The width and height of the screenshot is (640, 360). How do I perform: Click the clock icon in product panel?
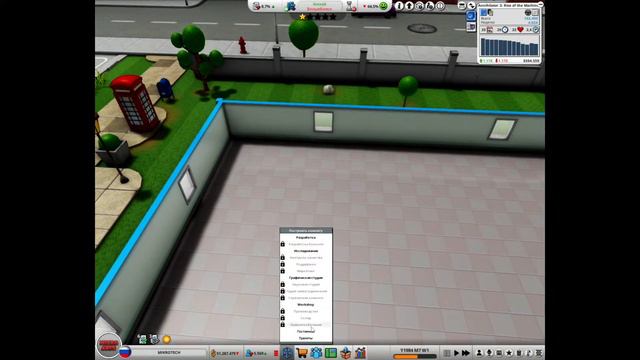tap(505, 30)
